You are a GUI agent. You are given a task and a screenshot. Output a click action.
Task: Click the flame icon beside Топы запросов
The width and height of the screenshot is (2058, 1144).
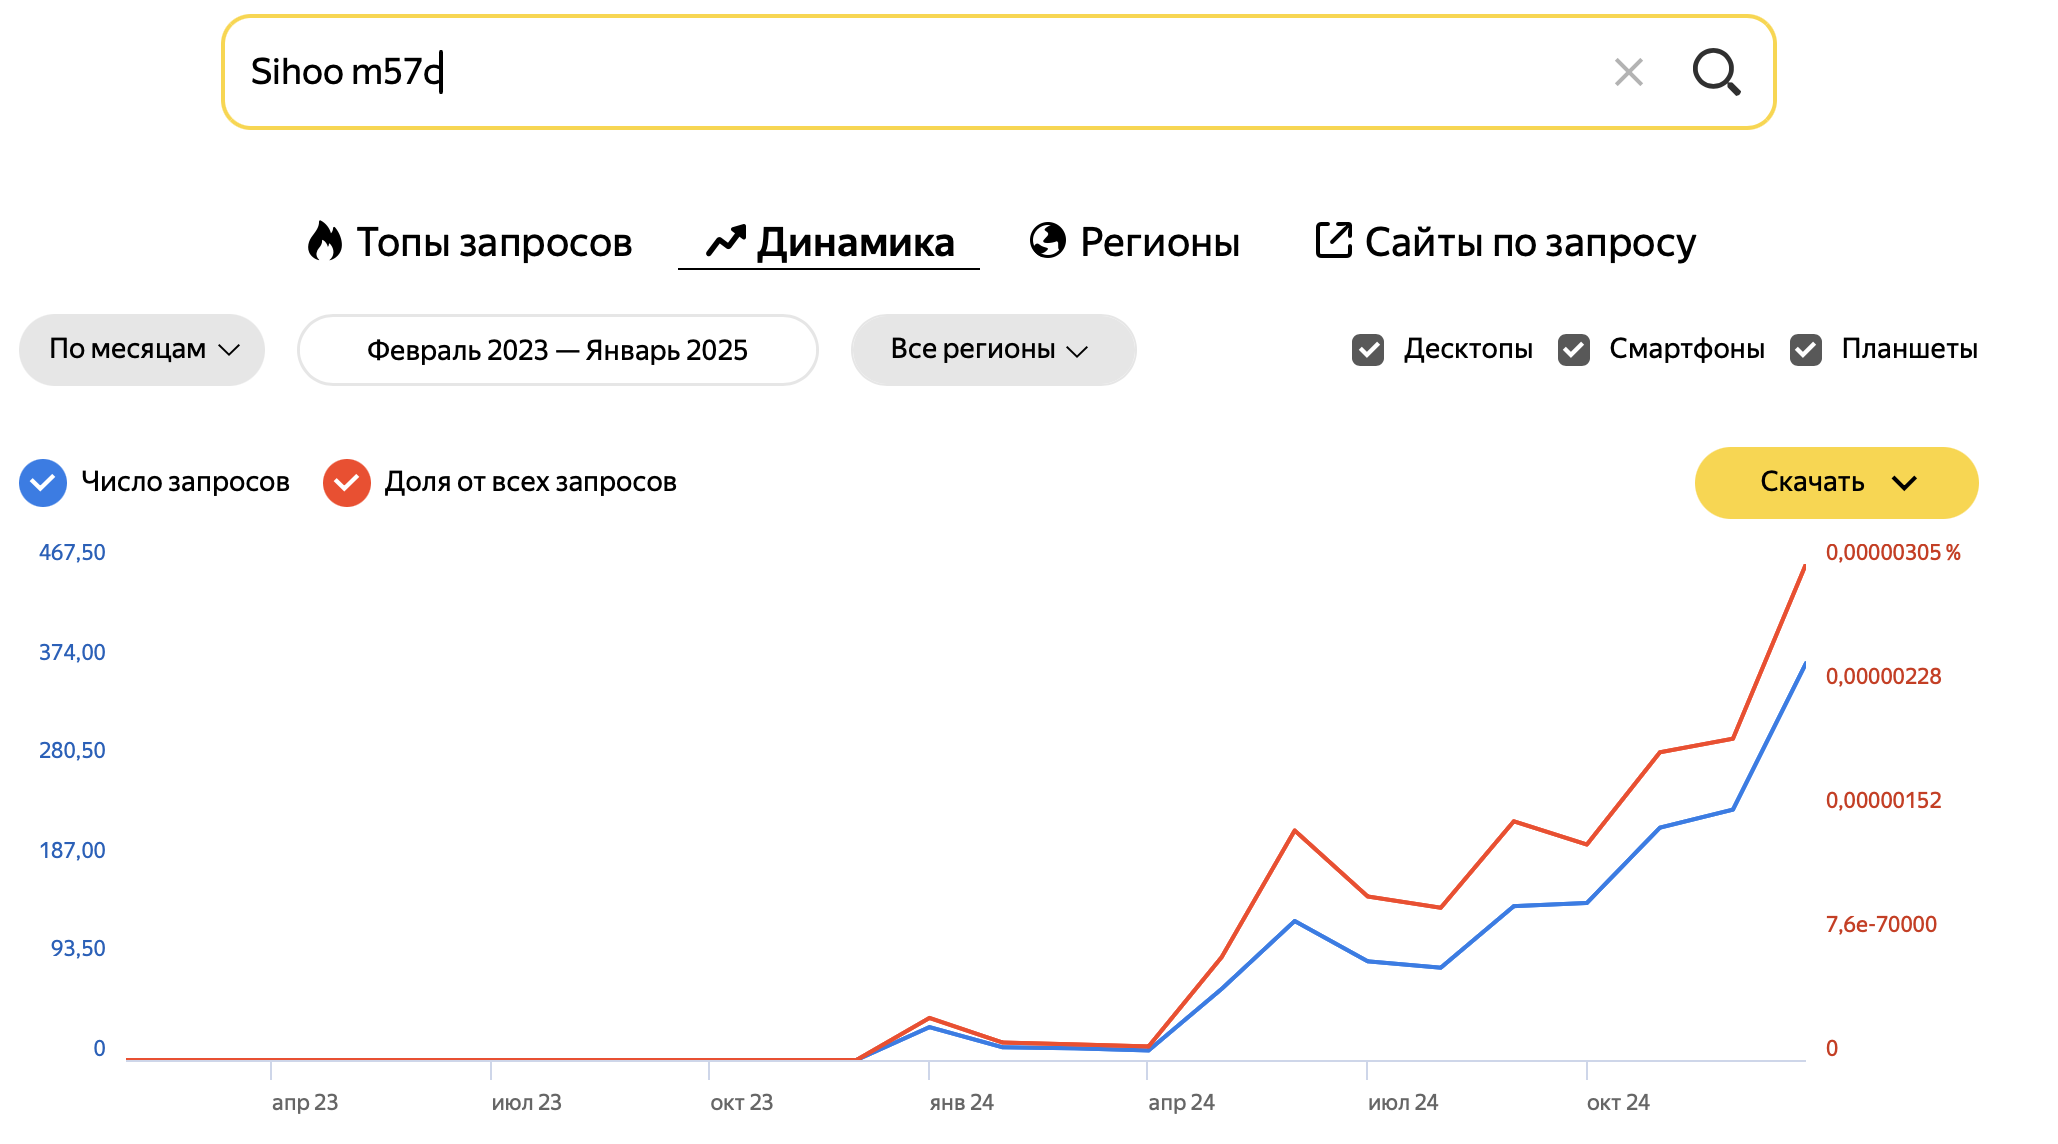point(325,241)
